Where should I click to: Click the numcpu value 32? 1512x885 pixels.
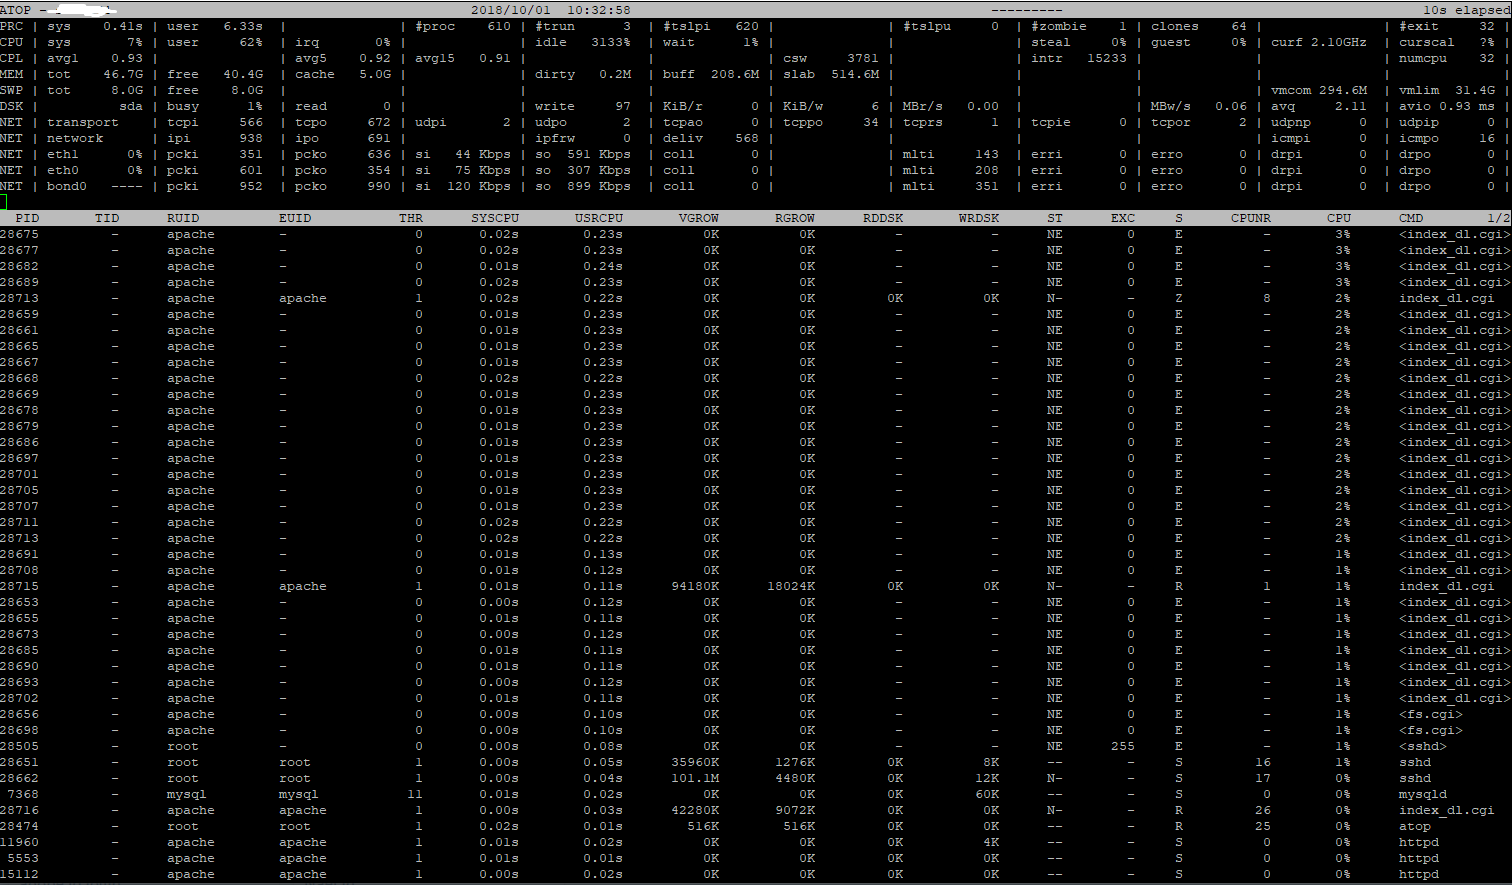(x=1487, y=58)
